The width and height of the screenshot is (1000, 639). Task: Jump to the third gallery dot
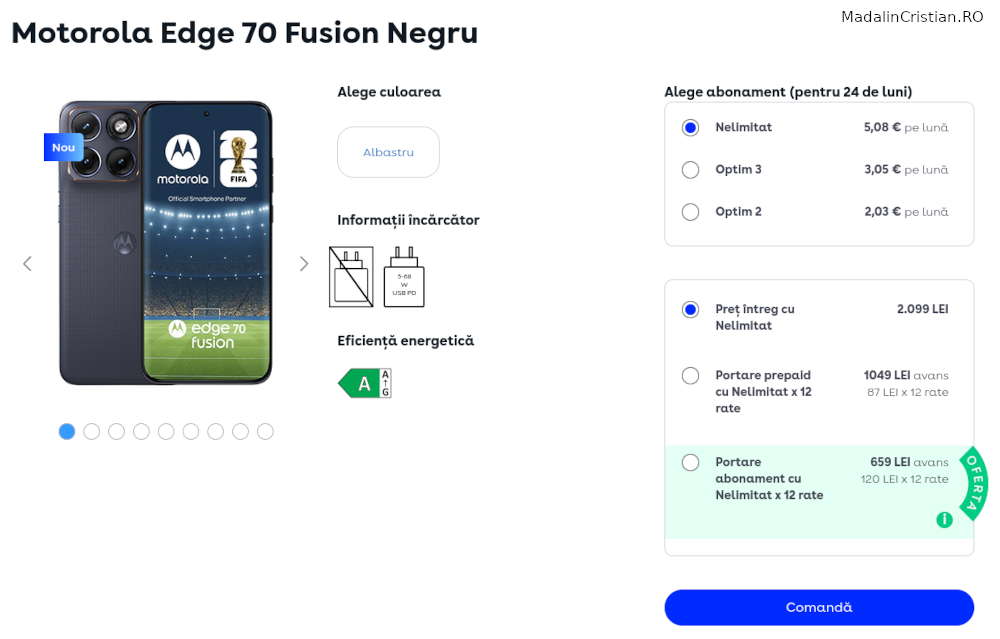(x=116, y=431)
